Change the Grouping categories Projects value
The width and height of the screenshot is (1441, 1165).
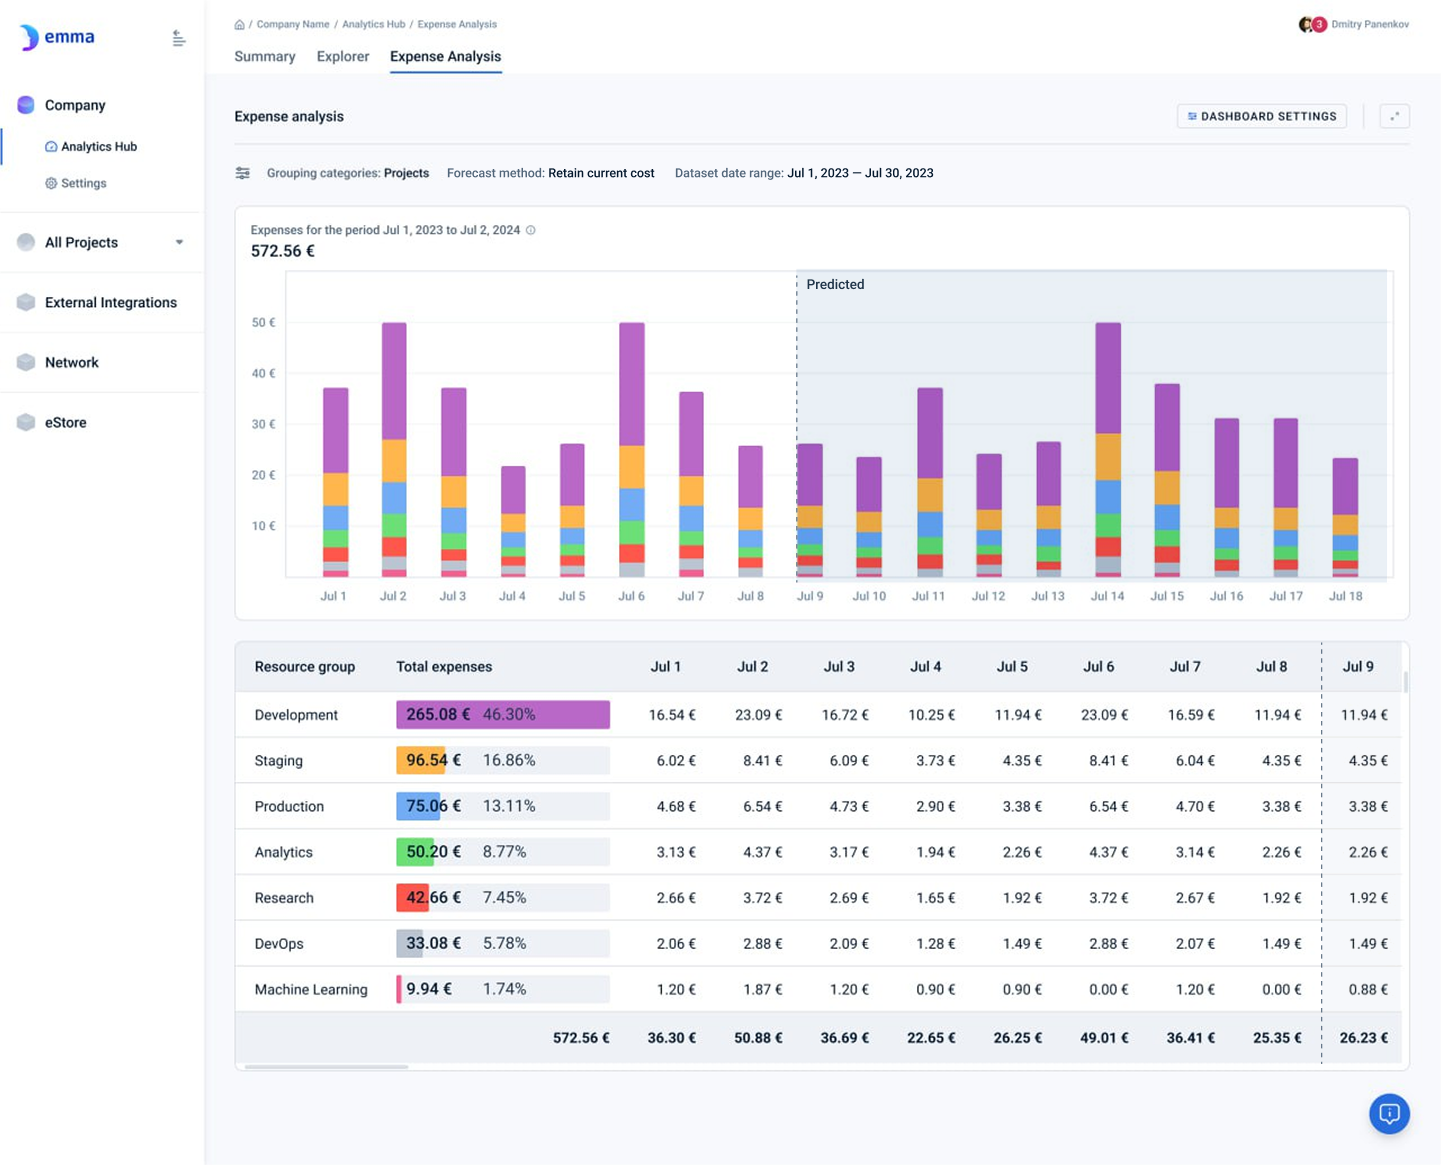(406, 173)
